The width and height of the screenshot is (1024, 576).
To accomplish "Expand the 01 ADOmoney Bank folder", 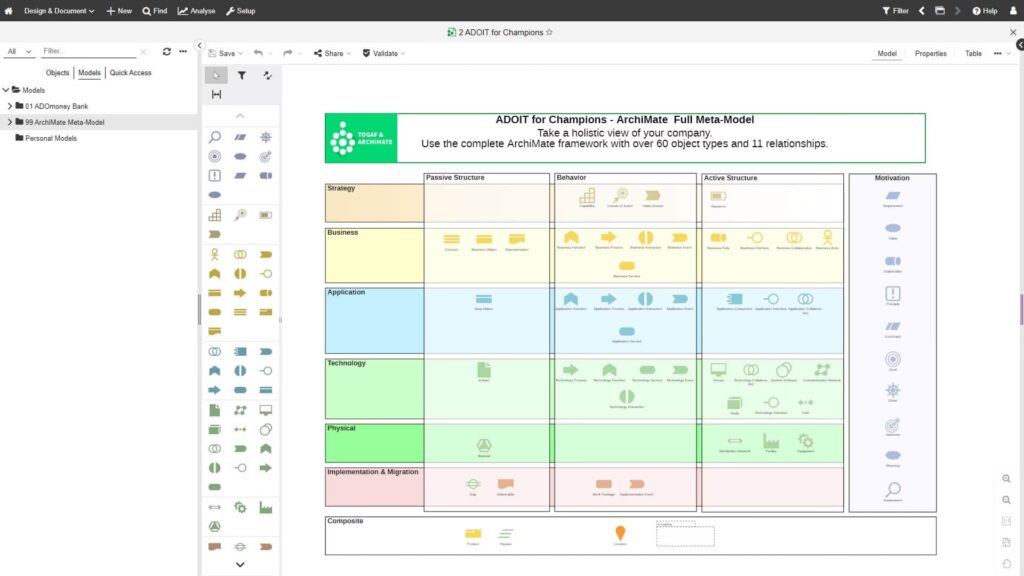I will point(10,106).
